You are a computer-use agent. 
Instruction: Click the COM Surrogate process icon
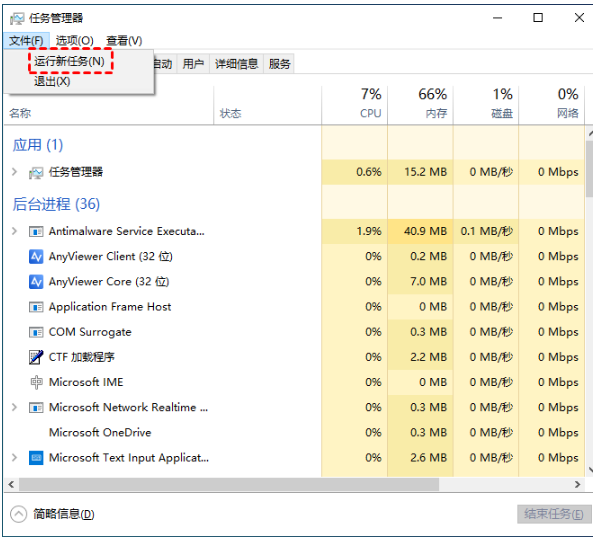pos(36,332)
